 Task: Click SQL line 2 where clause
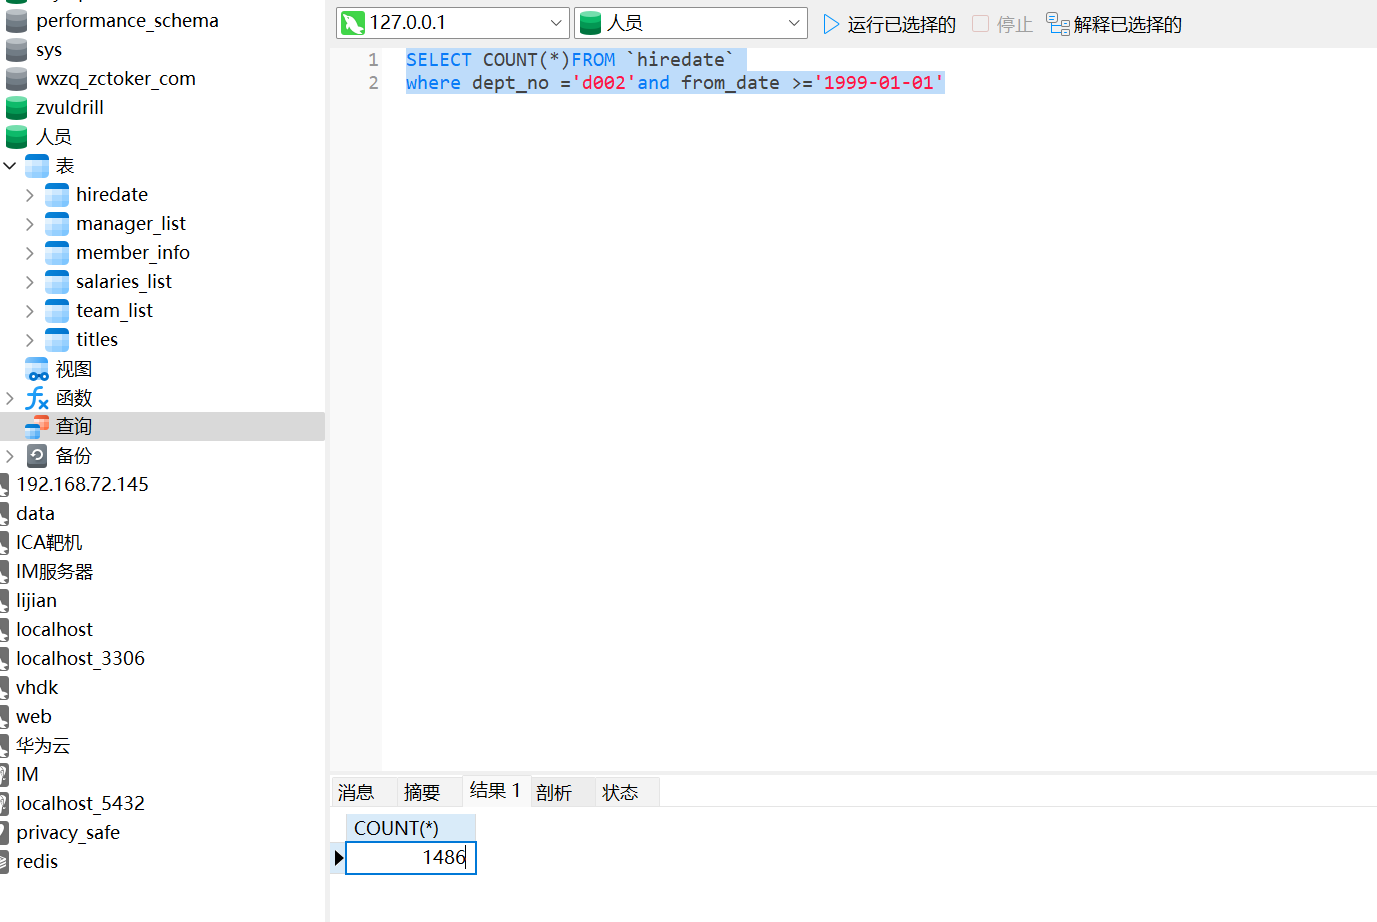click(x=675, y=83)
